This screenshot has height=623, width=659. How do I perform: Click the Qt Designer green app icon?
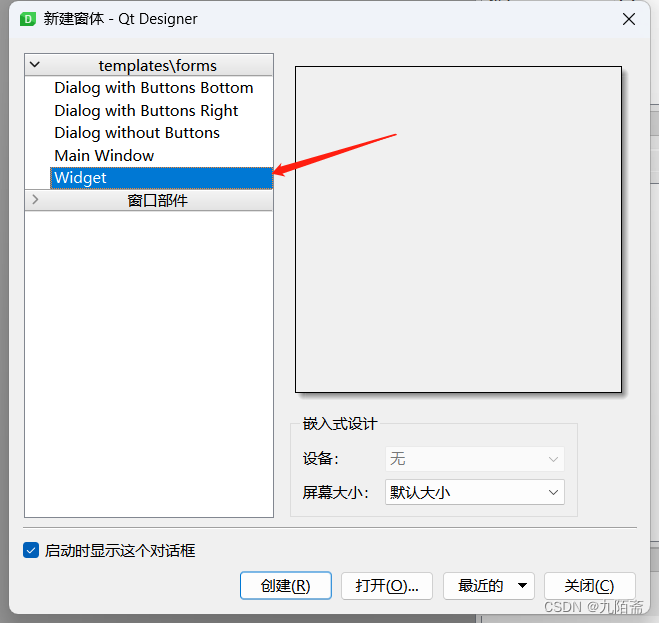(x=28, y=19)
